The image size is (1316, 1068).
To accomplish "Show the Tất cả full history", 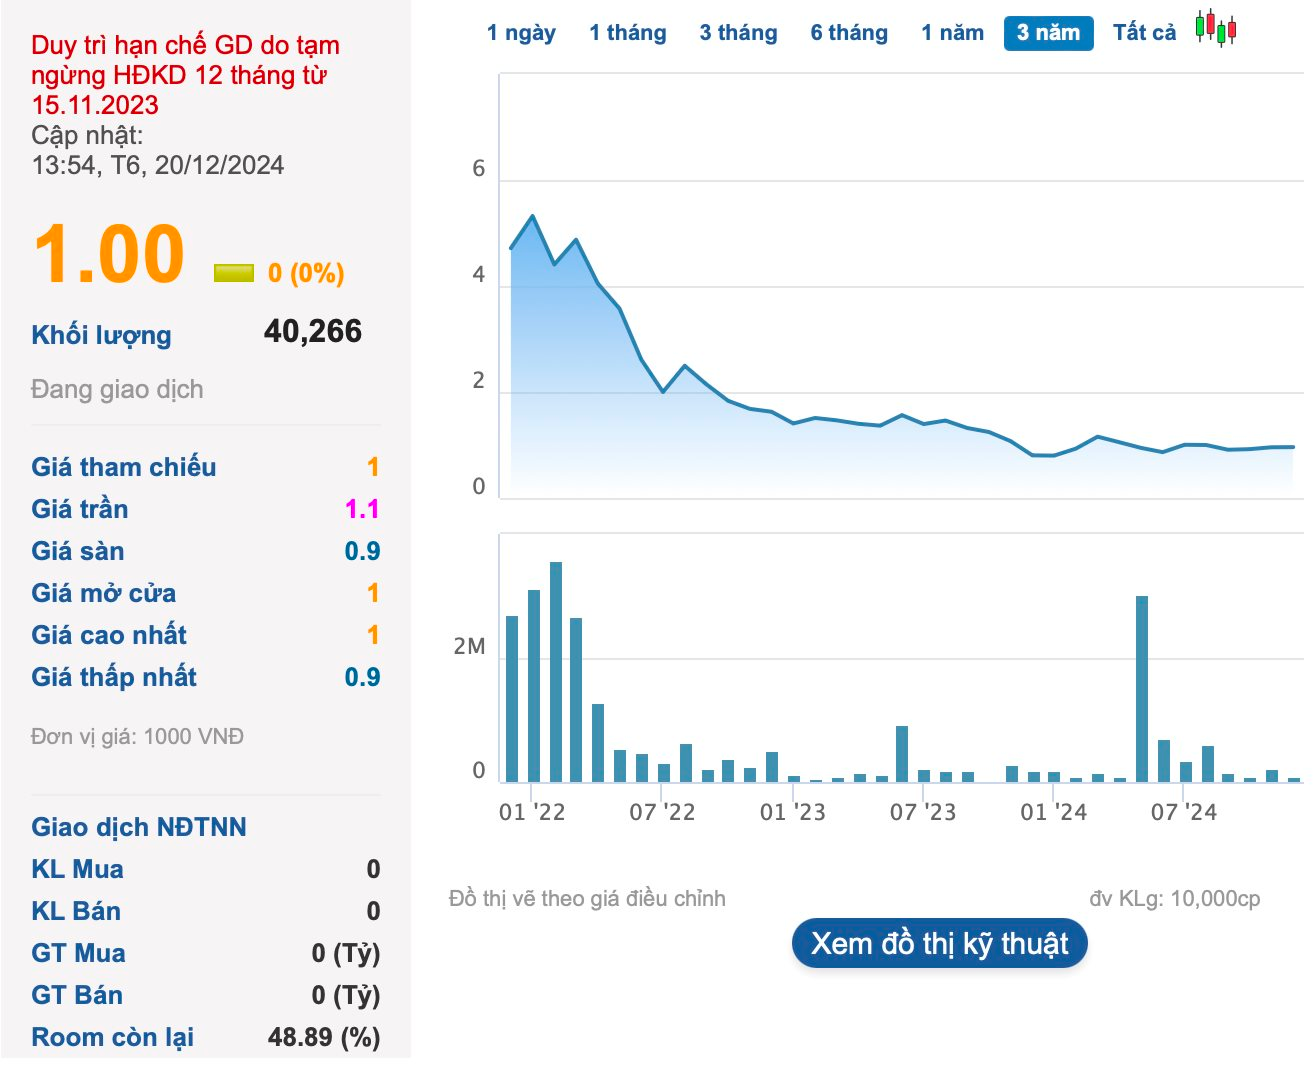I will (1145, 33).
